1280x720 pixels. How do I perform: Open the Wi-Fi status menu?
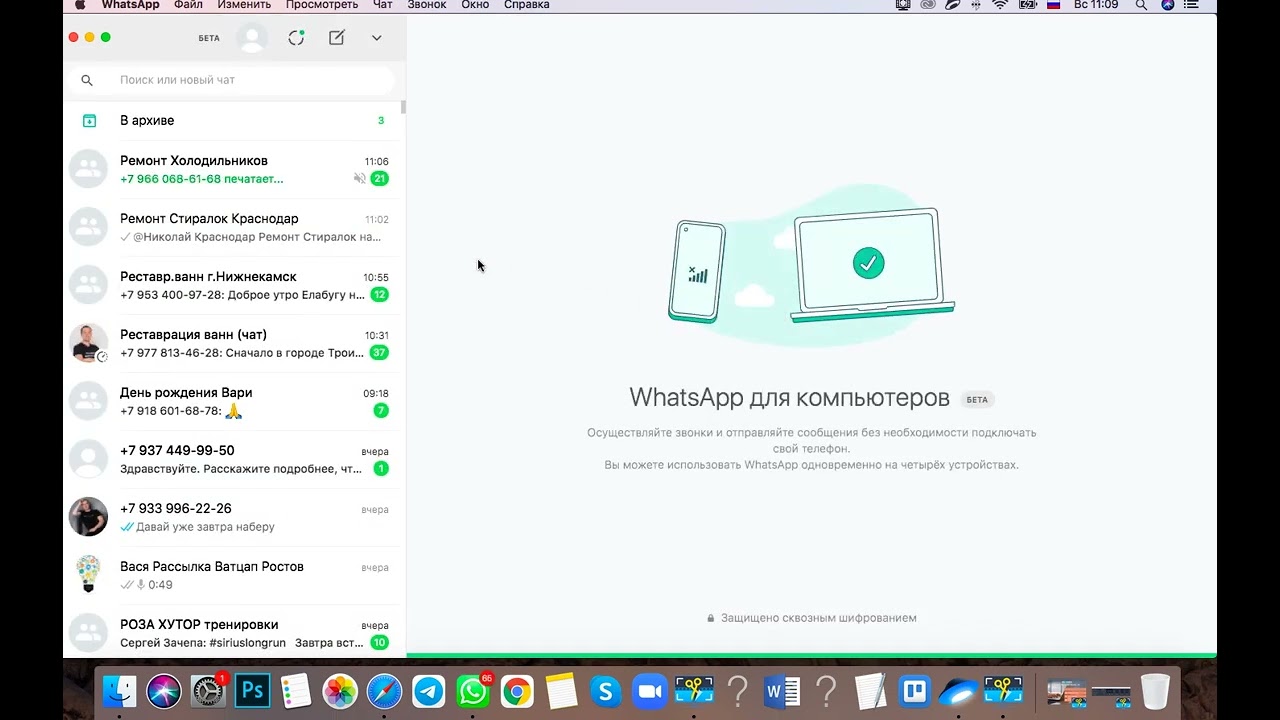(1000, 5)
